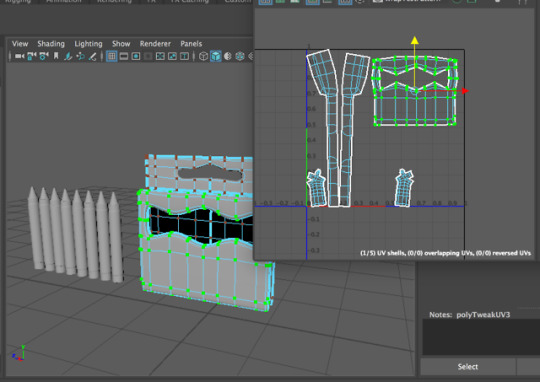Toggle the Safe Action overlay

[172, 56]
